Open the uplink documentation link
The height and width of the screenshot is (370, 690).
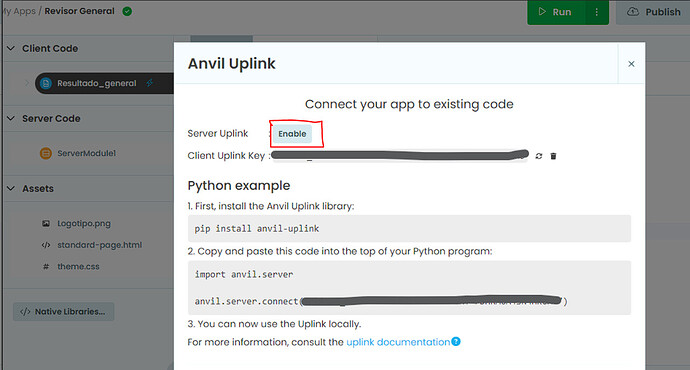398,342
